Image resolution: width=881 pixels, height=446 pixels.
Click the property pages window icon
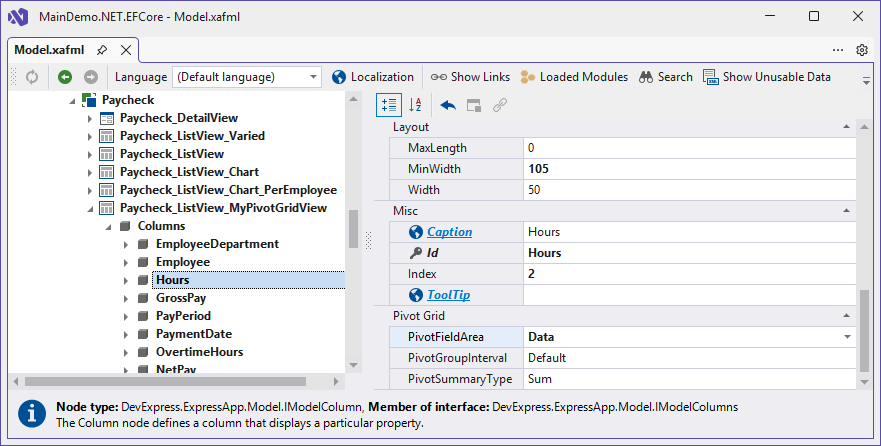coord(474,105)
